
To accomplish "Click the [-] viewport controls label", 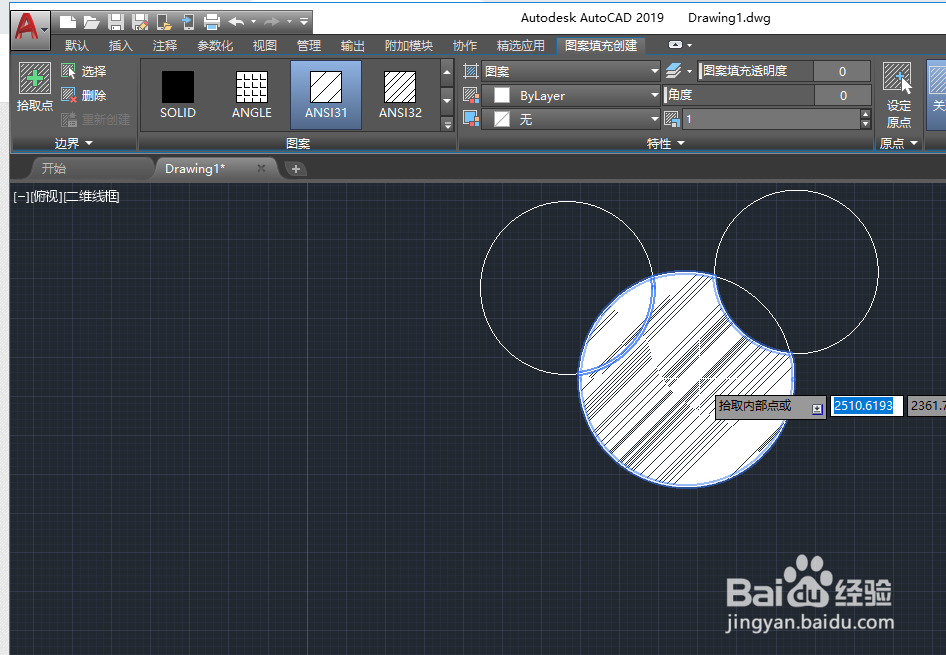I will pos(21,197).
